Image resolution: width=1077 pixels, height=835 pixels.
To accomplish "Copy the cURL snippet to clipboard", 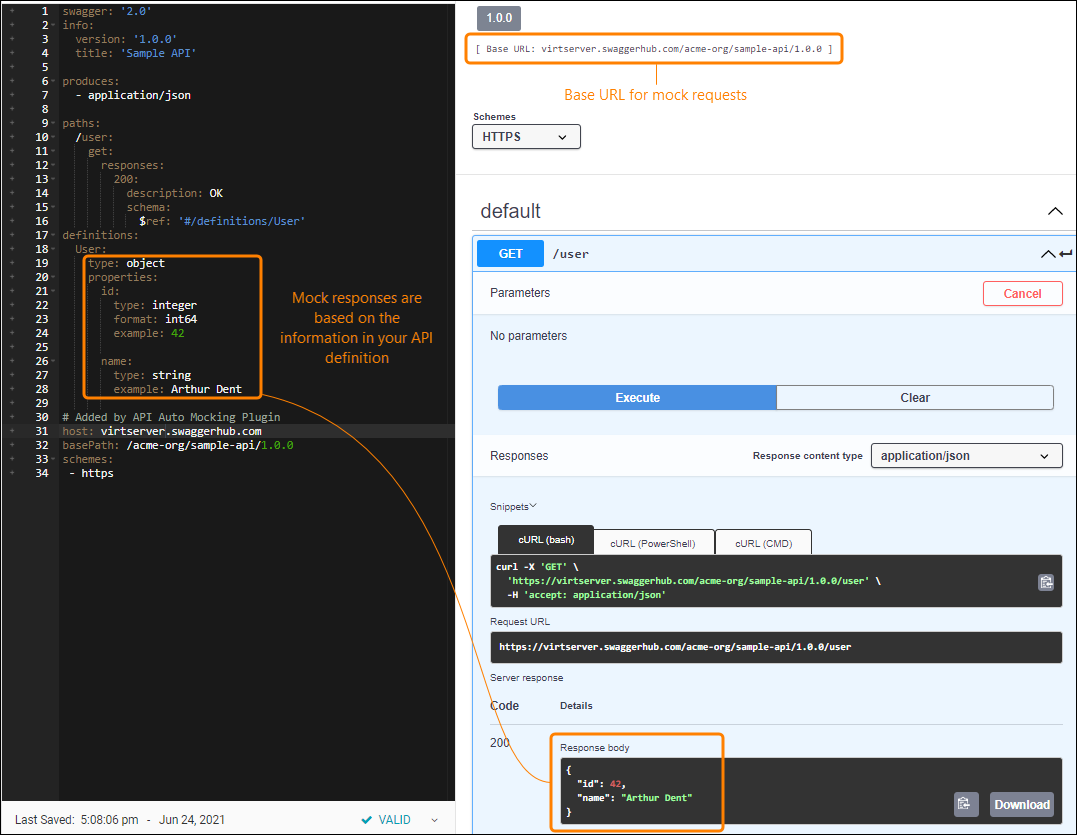I will [x=1046, y=581].
